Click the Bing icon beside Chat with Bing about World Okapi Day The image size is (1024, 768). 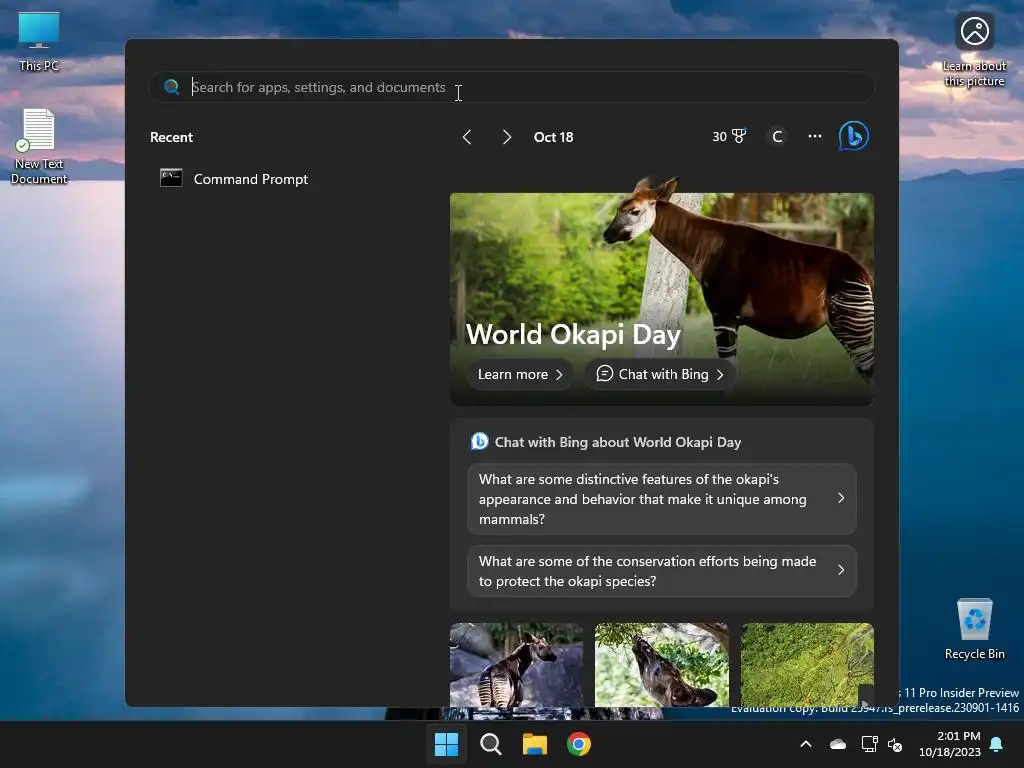[479, 441]
